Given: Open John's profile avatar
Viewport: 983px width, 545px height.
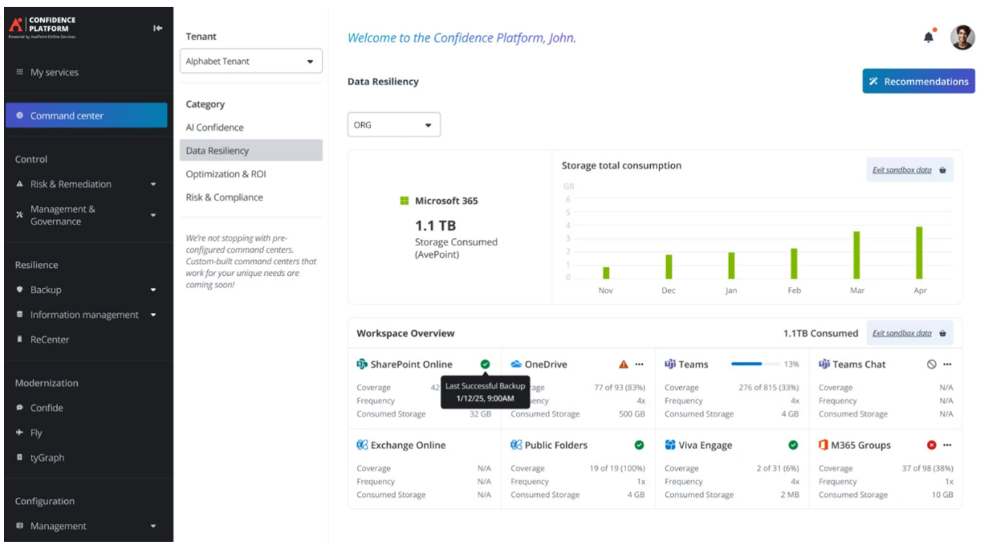Looking at the screenshot, I should [x=962, y=38].
